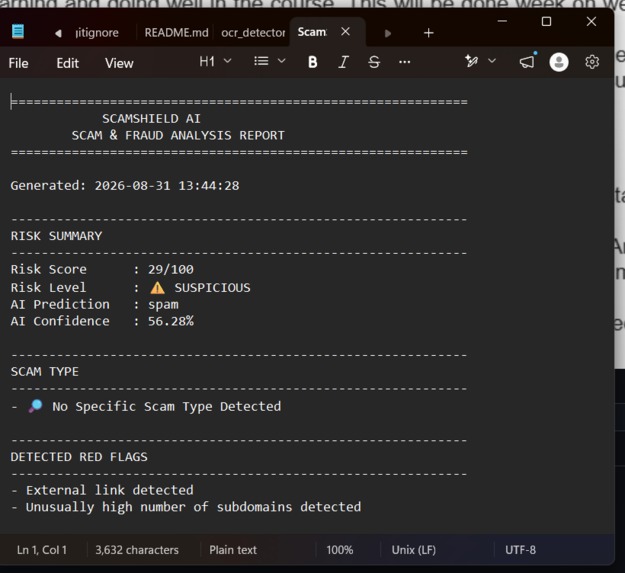Click Ln 1, Col 1 in status bar
The image size is (625, 573).
tap(41, 550)
